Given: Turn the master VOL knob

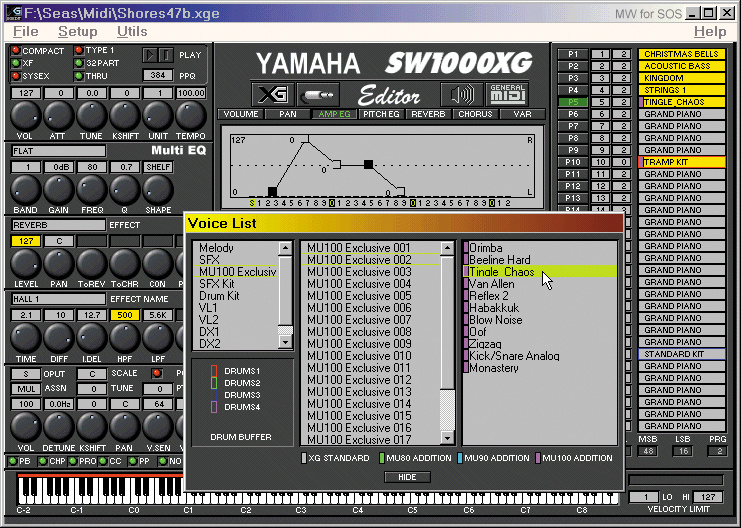Looking at the screenshot, I should [24, 117].
